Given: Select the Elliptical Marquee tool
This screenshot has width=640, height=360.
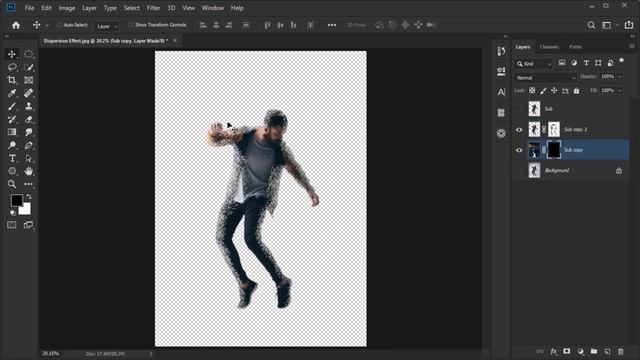Looking at the screenshot, I should pyautogui.click(x=28, y=54).
